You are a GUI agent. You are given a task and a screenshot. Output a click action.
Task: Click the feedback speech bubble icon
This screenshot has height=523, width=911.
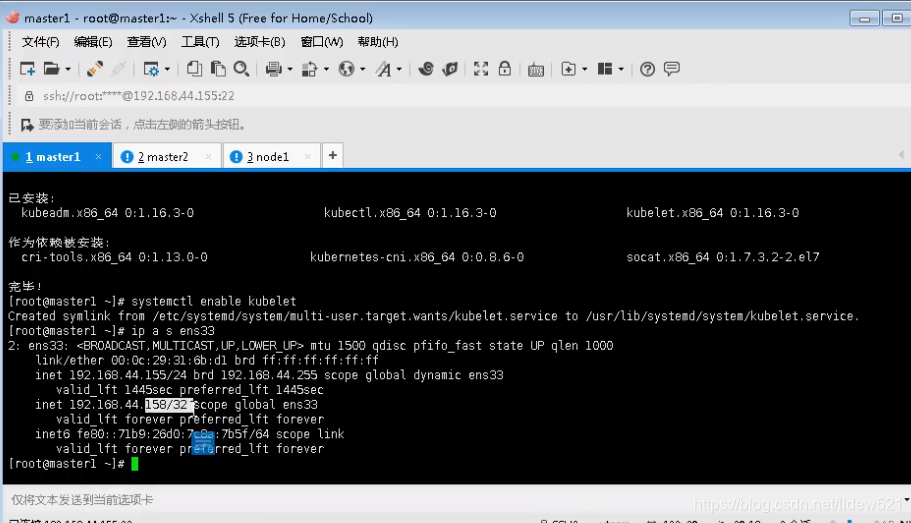click(x=672, y=69)
